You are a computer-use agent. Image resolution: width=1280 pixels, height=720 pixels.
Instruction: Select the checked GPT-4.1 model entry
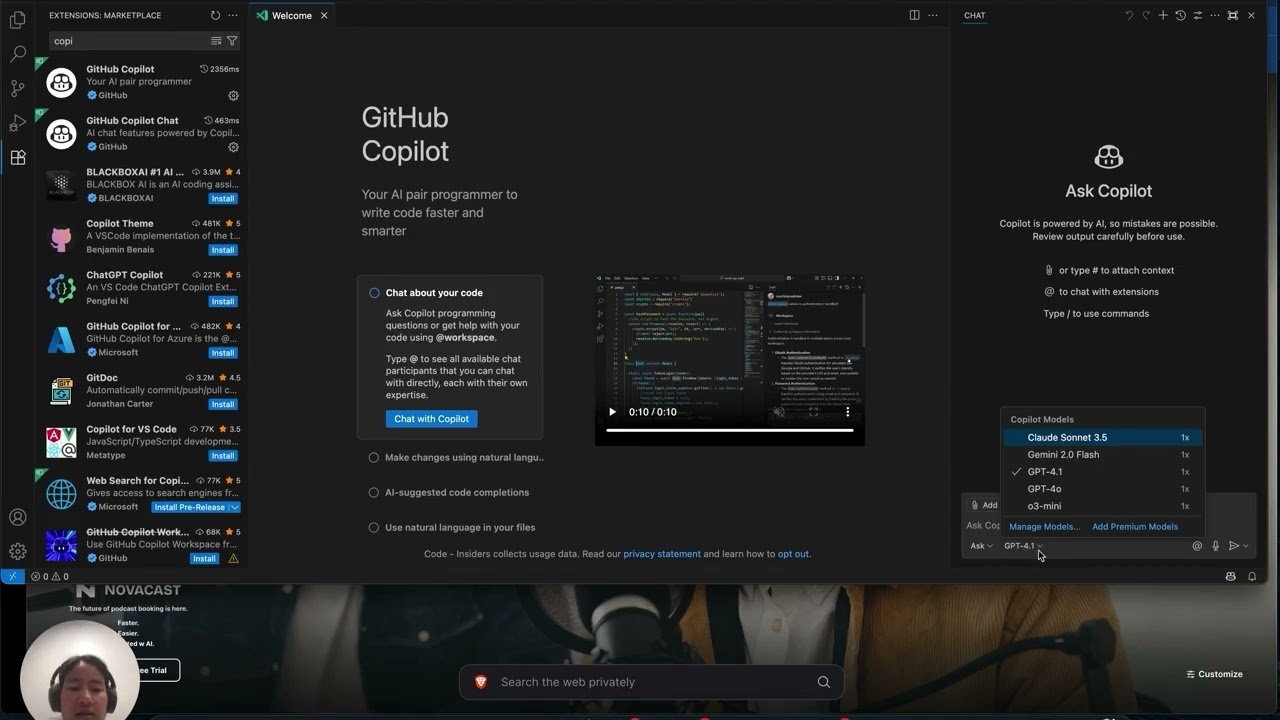click(1102, 471)
